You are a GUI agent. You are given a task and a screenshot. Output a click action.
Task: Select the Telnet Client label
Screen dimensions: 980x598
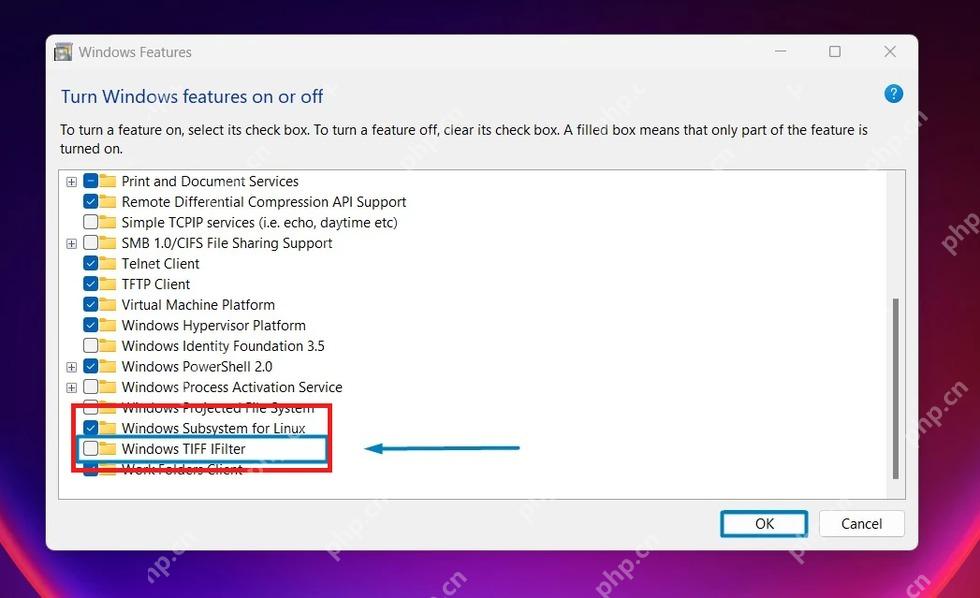tap(161, 264)
